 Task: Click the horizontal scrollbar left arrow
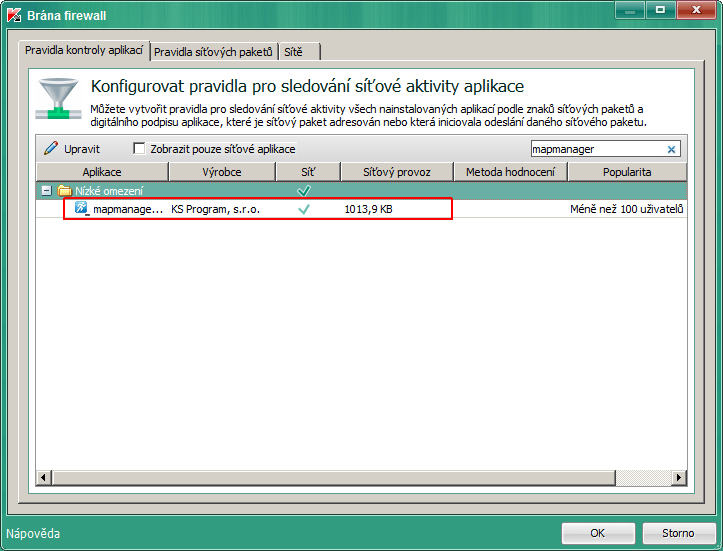pos(43,477)
